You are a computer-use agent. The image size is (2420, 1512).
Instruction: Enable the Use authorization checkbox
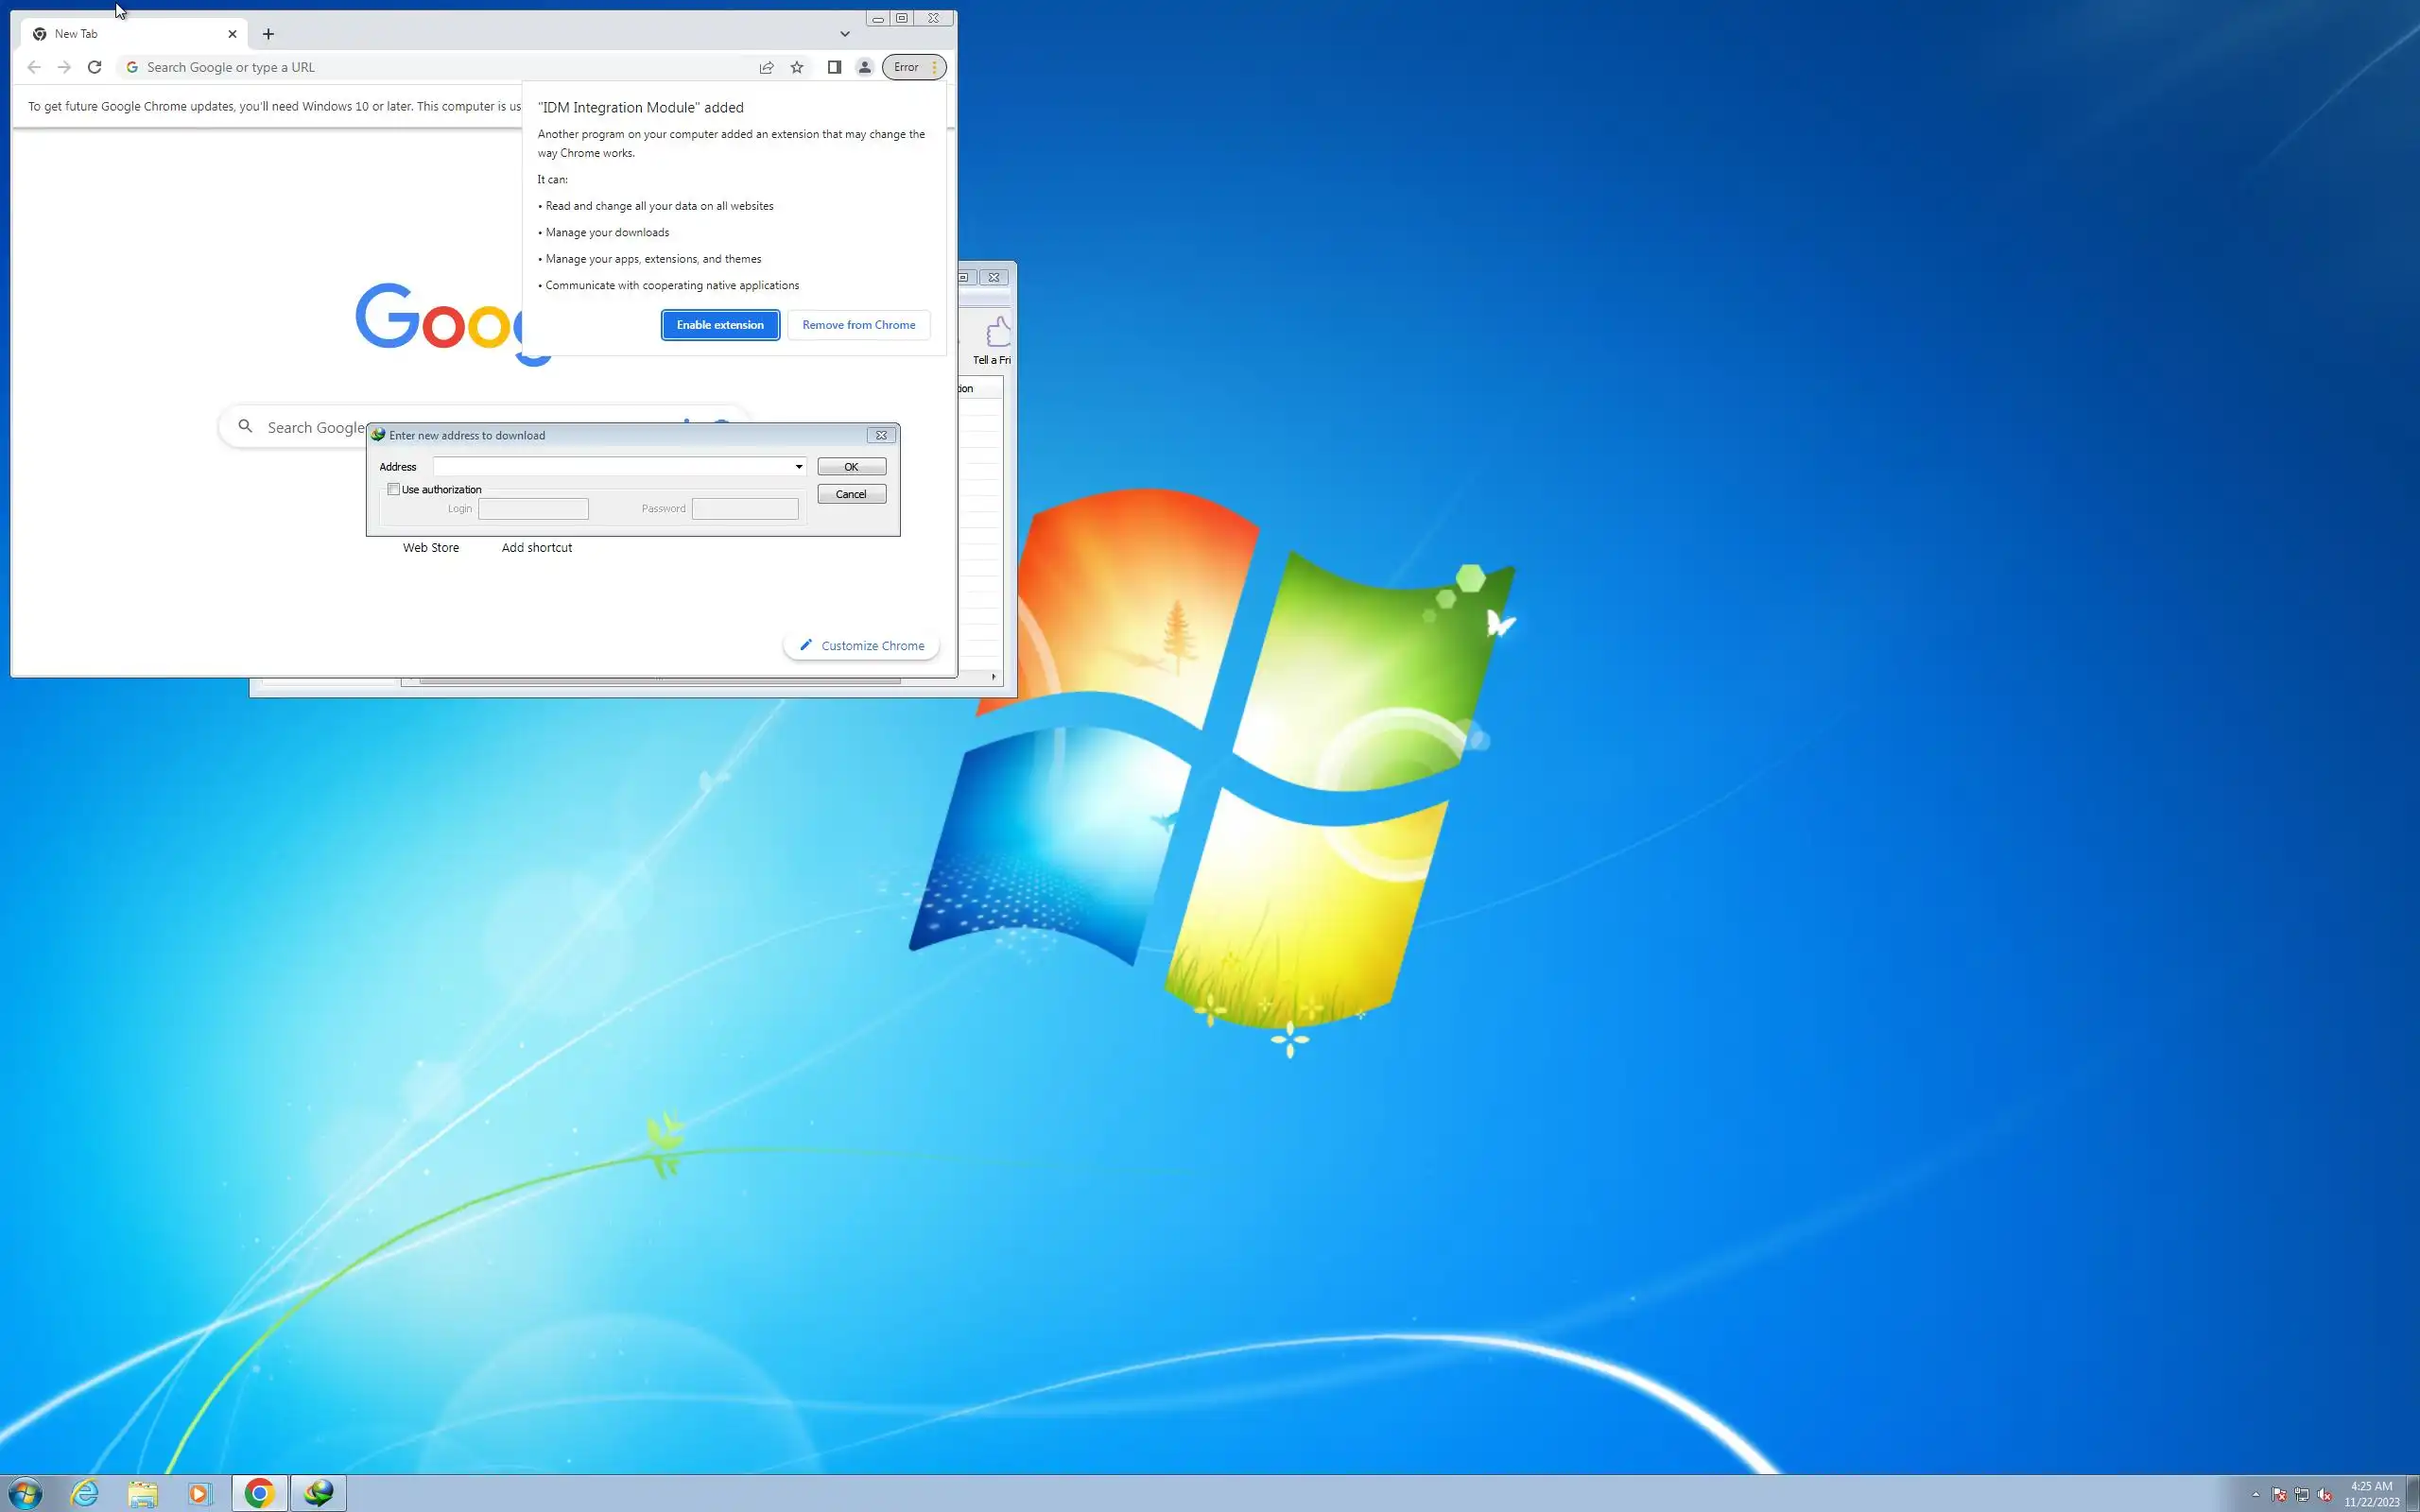click(394, 489)
